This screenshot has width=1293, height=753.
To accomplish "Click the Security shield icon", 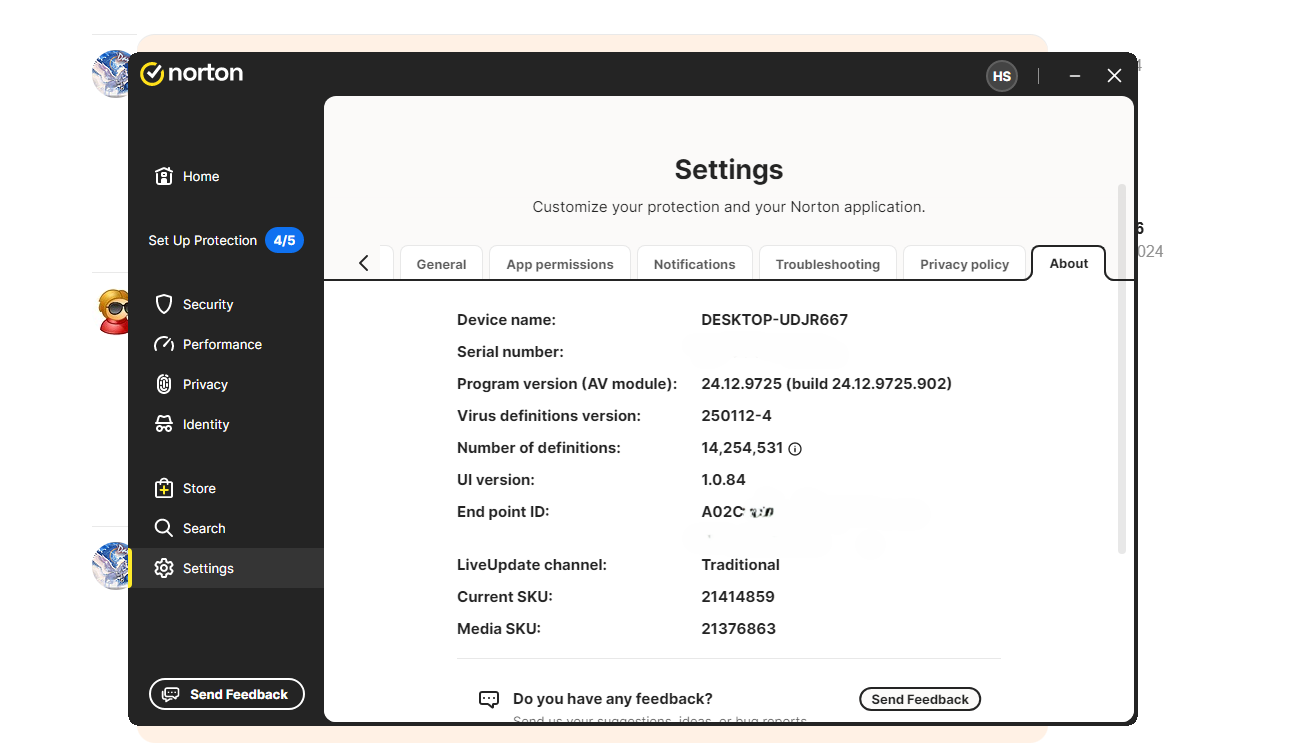I will 164,304.
